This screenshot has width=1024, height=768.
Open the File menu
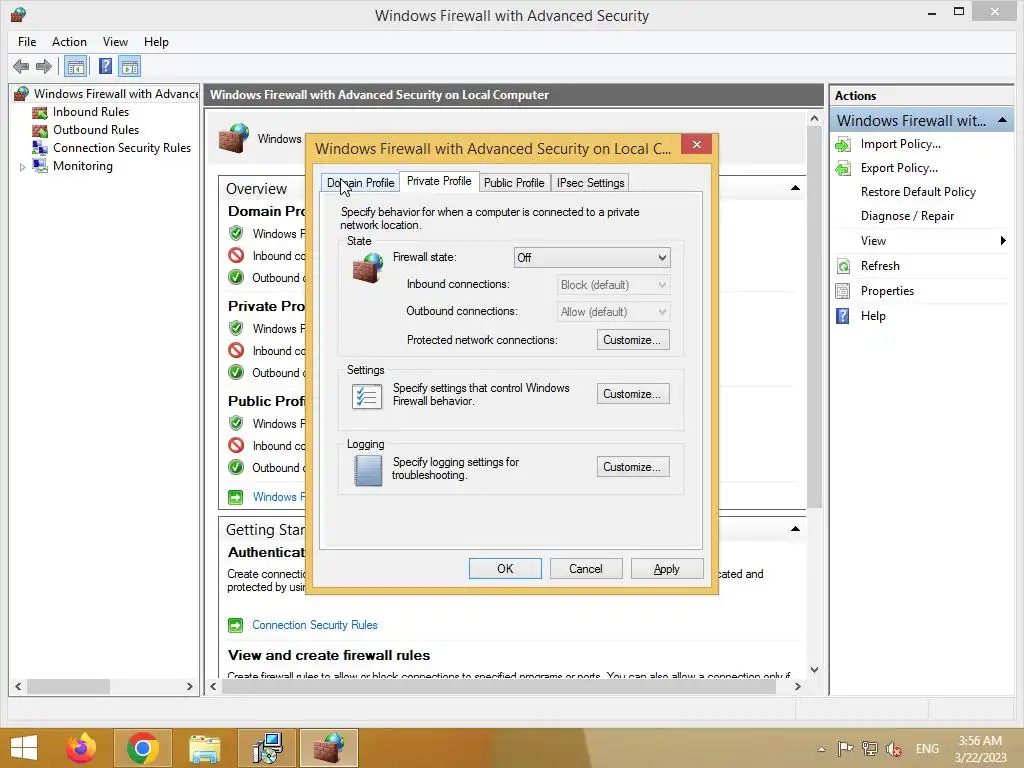pos(27,42)
